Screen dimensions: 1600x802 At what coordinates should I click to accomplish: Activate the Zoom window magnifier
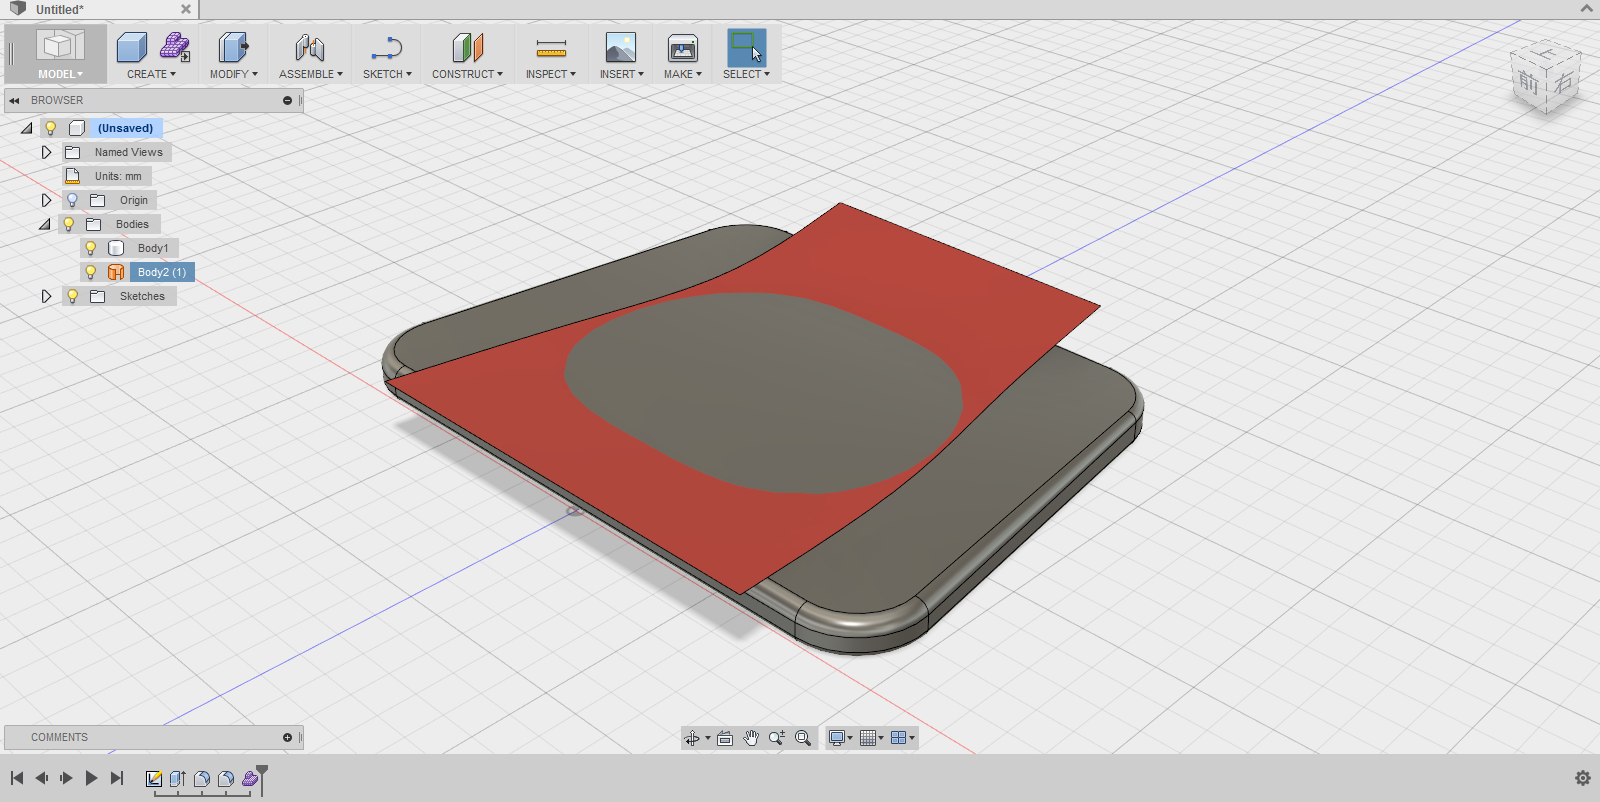tap(803, 738)
